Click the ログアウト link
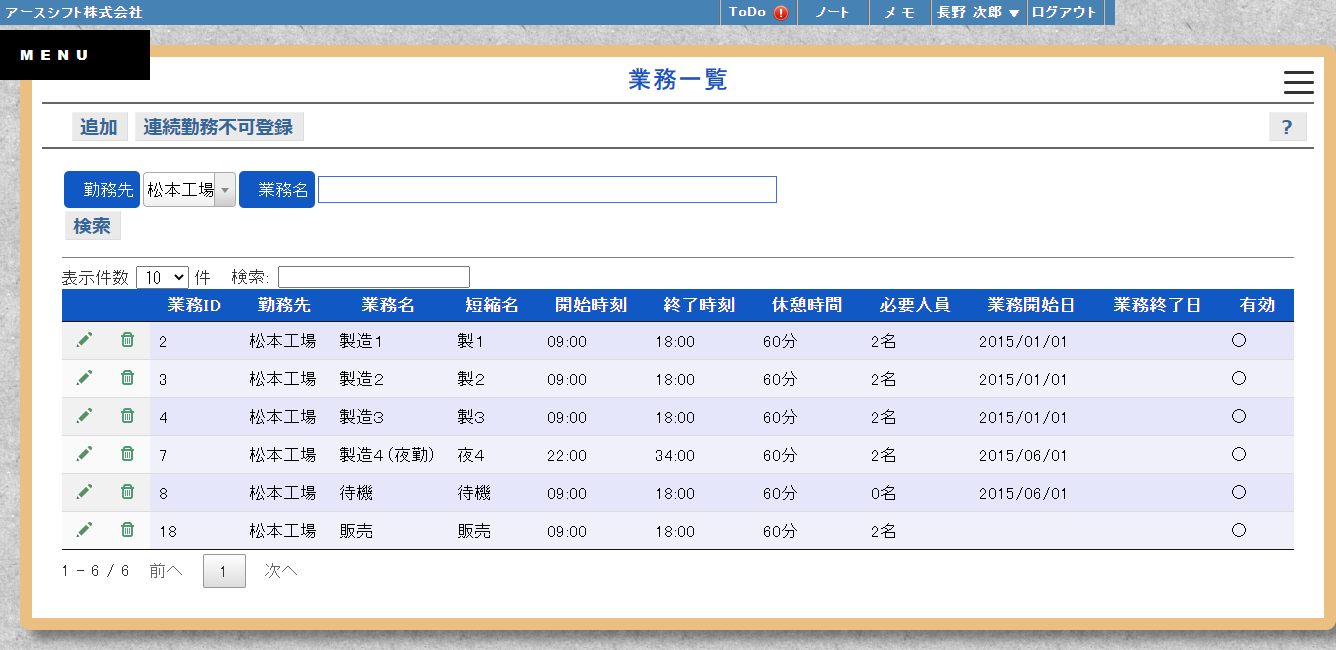 coord(1064,13)
